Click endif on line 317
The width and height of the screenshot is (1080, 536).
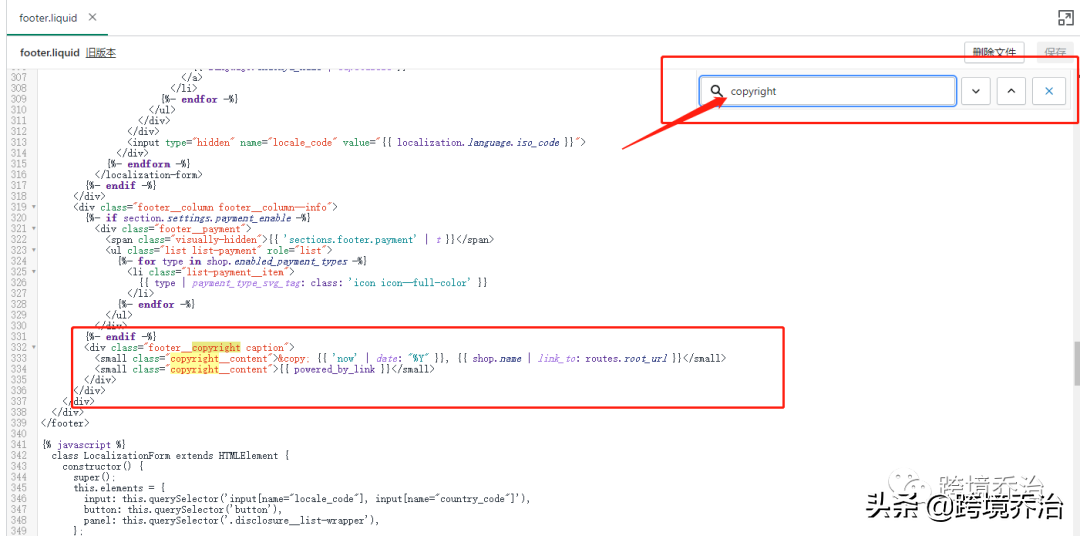(122, 185)
